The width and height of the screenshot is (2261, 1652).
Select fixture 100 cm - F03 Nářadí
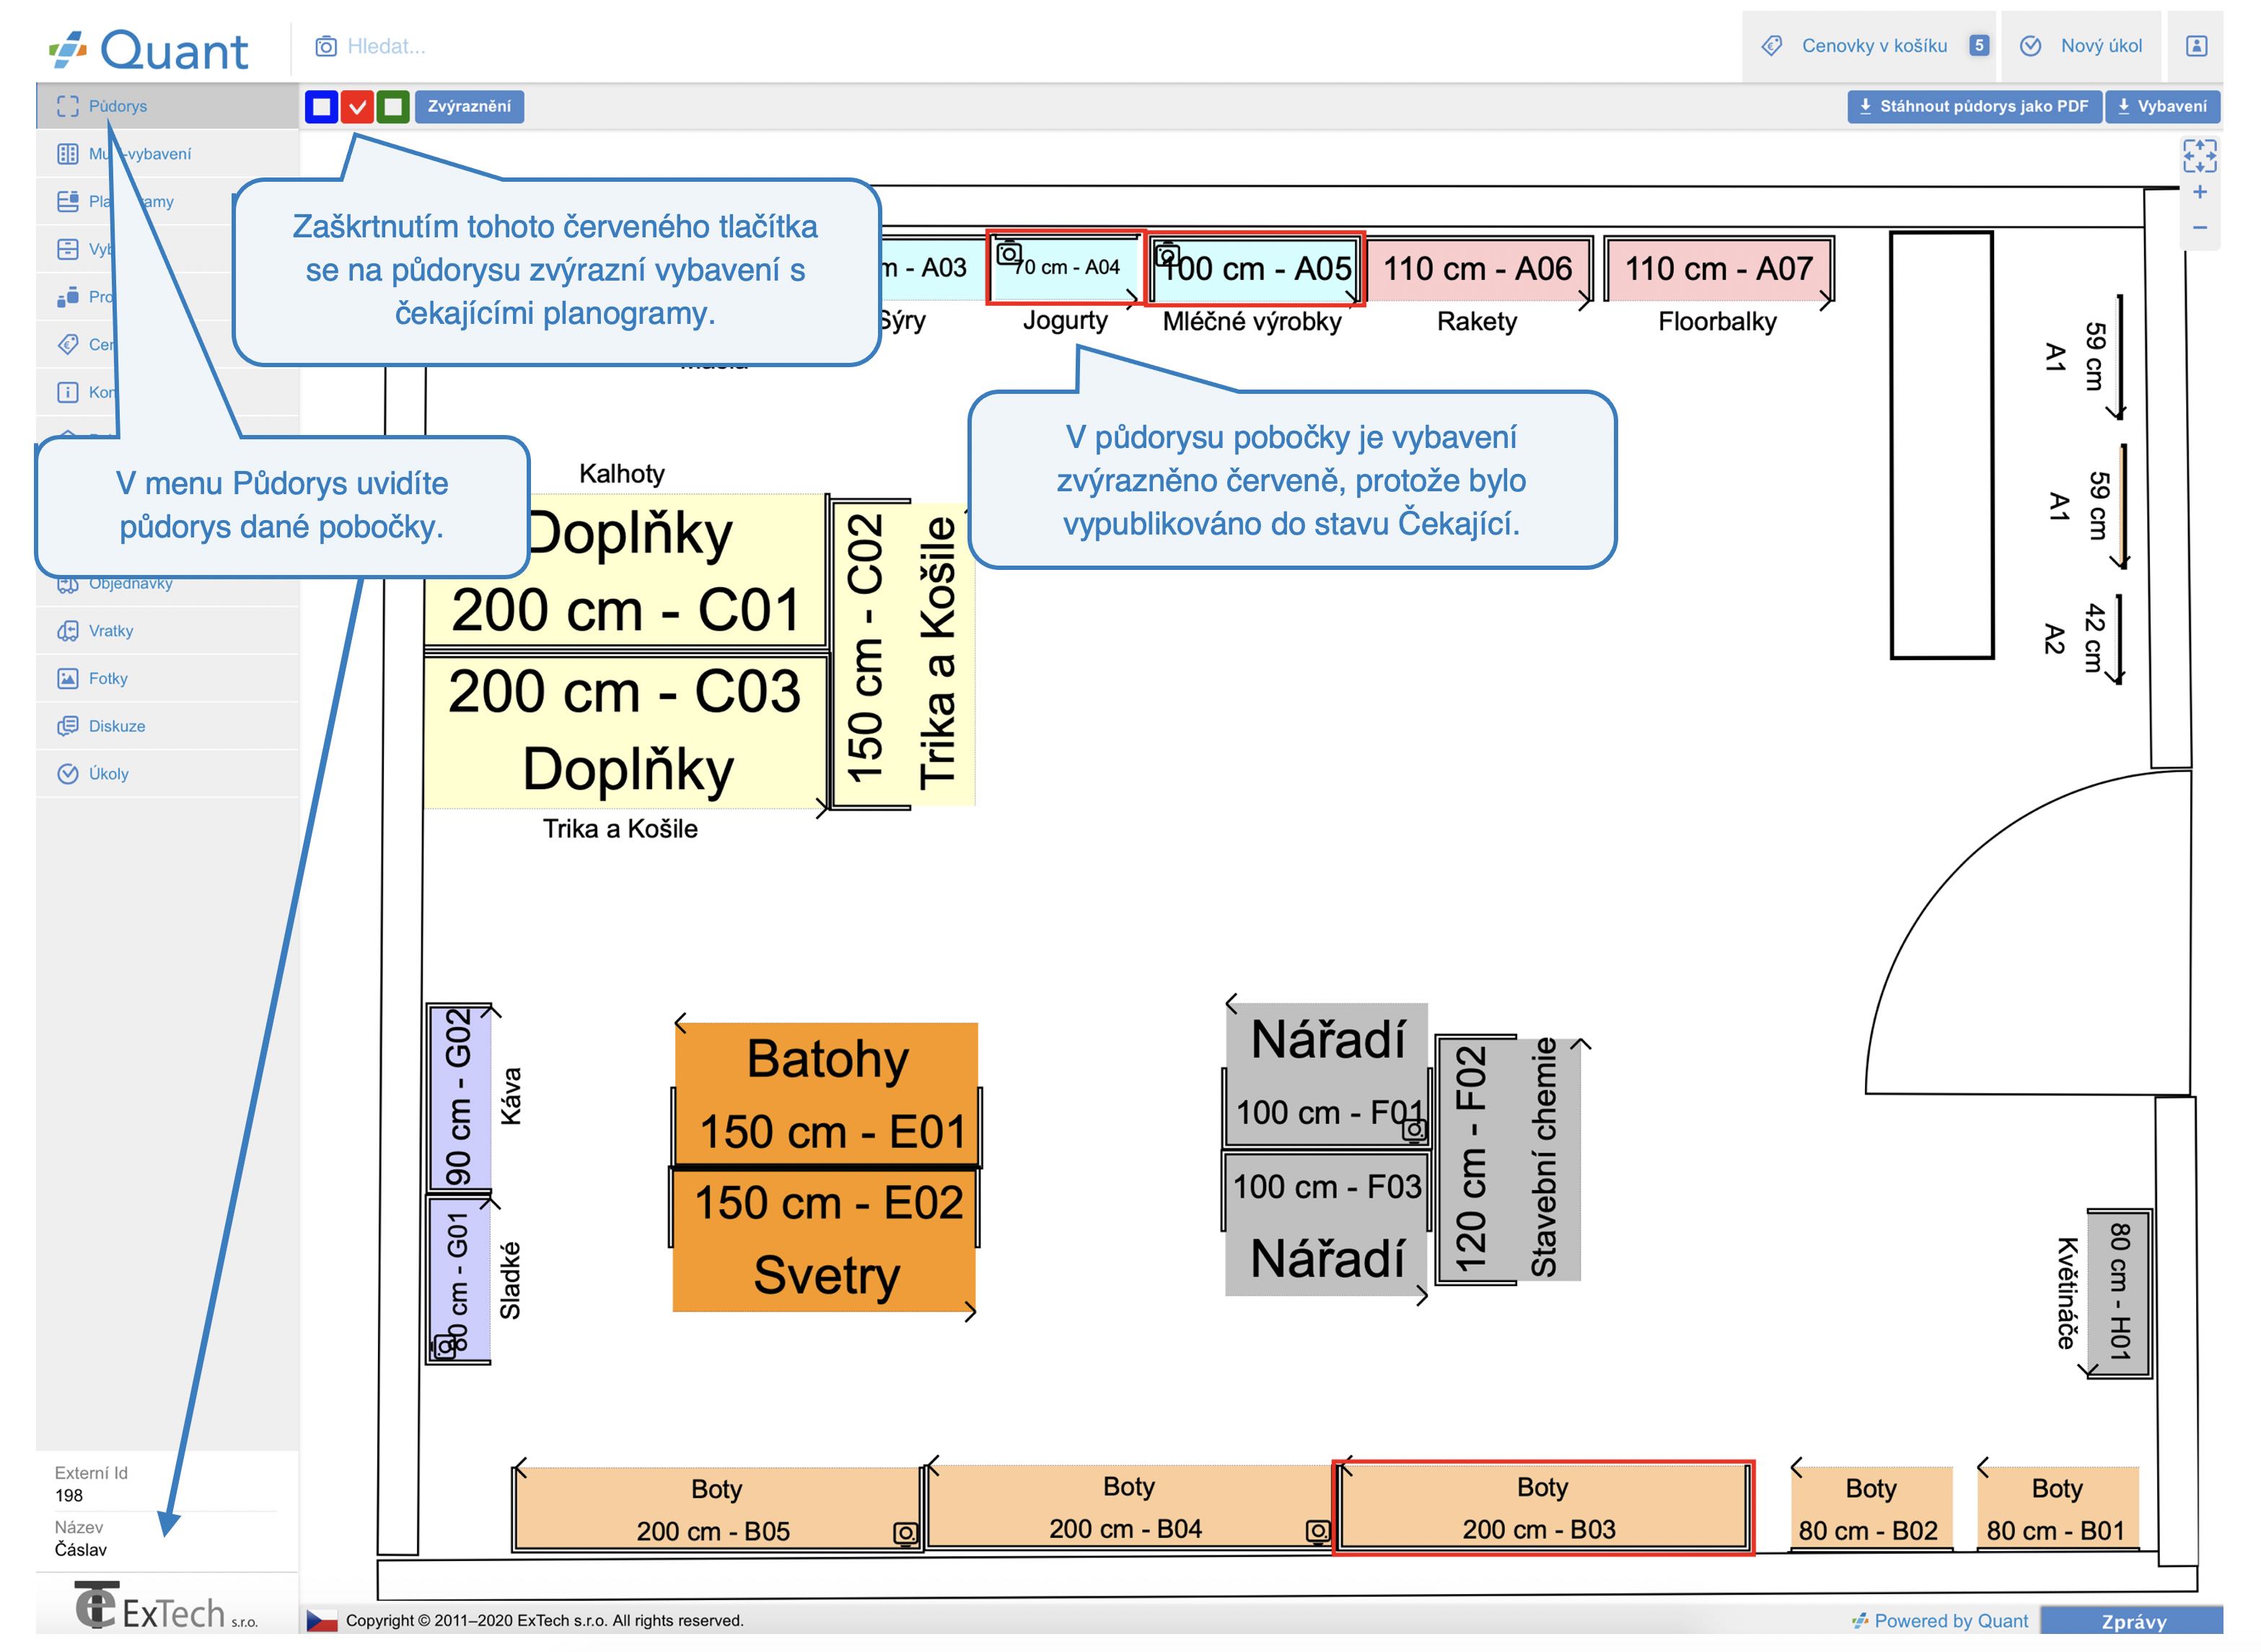coord(1326,1225)
